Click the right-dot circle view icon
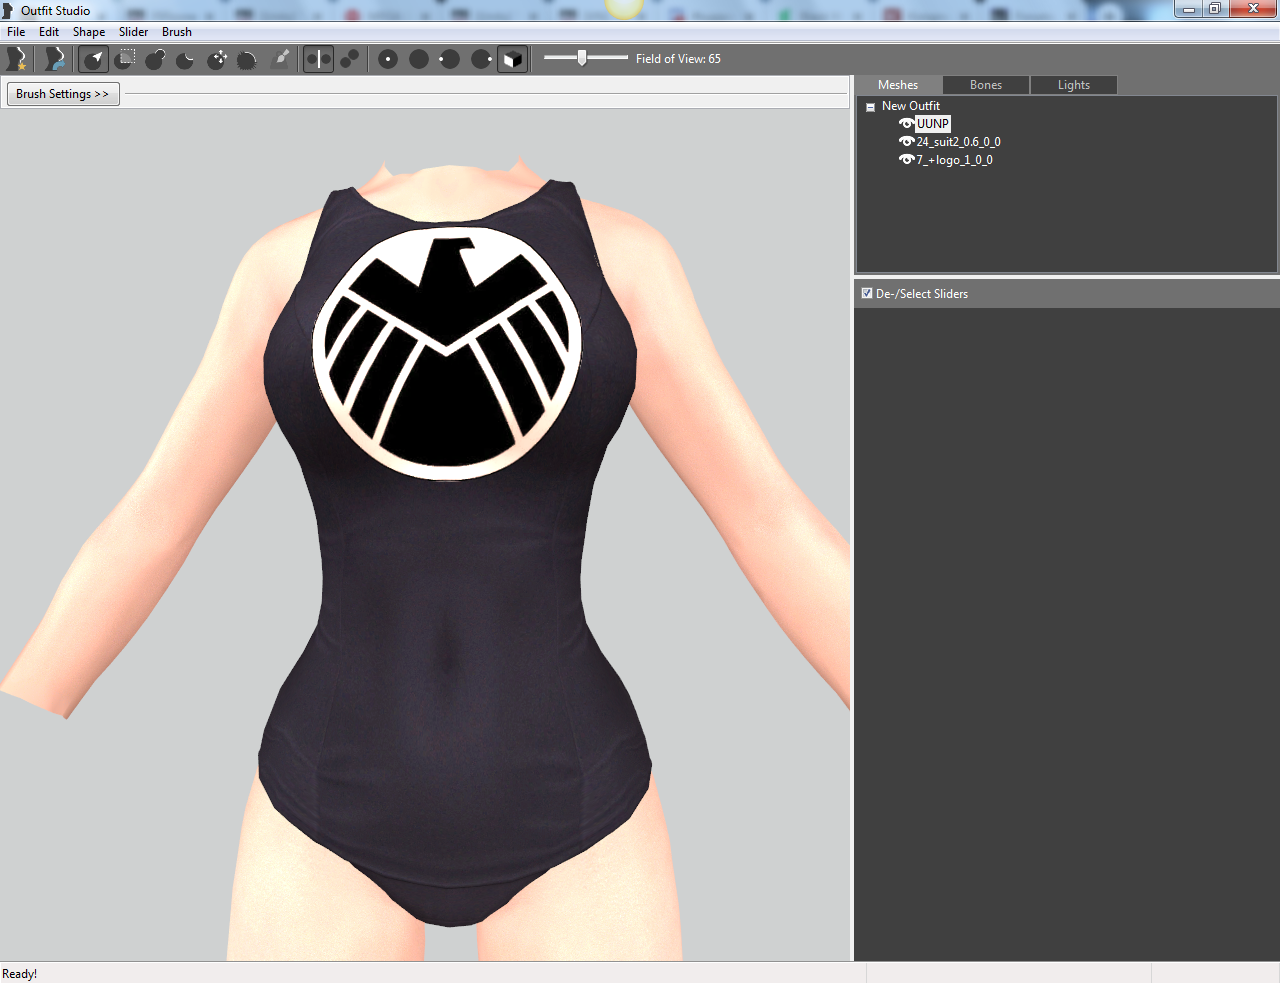1280x984 pixels. click(481, 59)
